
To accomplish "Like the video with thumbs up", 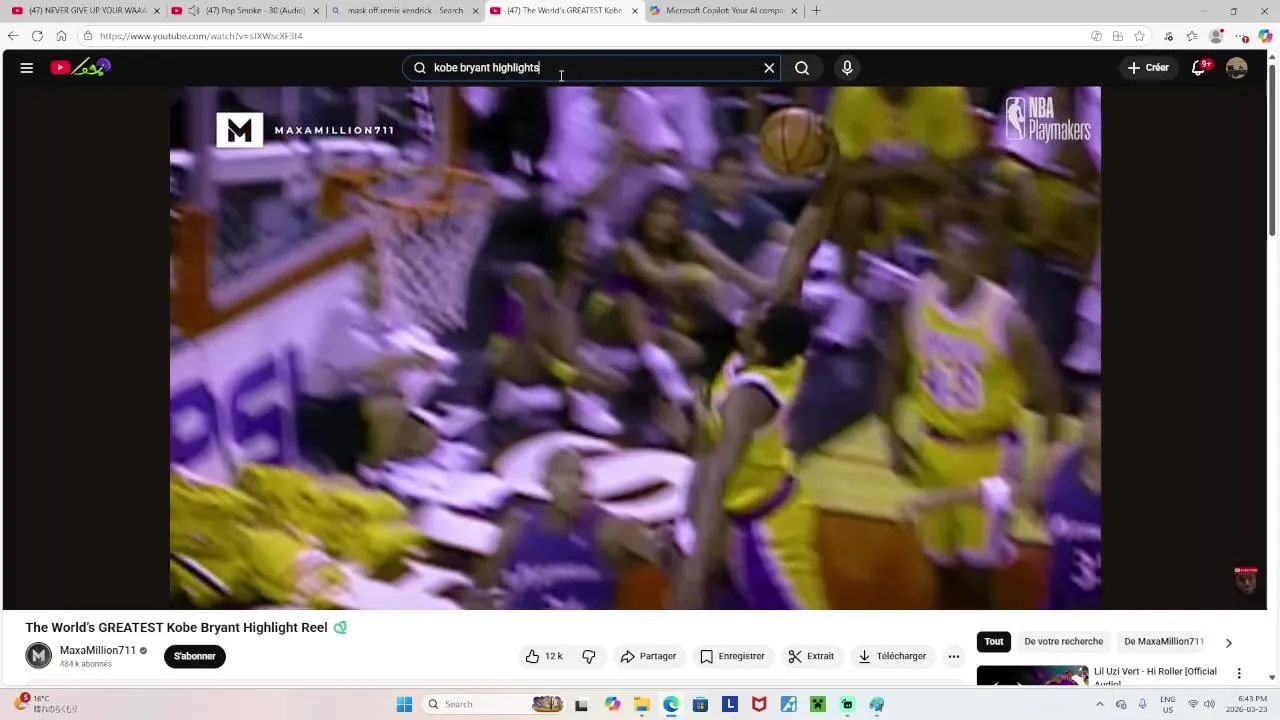I will [x=544, y=656].
